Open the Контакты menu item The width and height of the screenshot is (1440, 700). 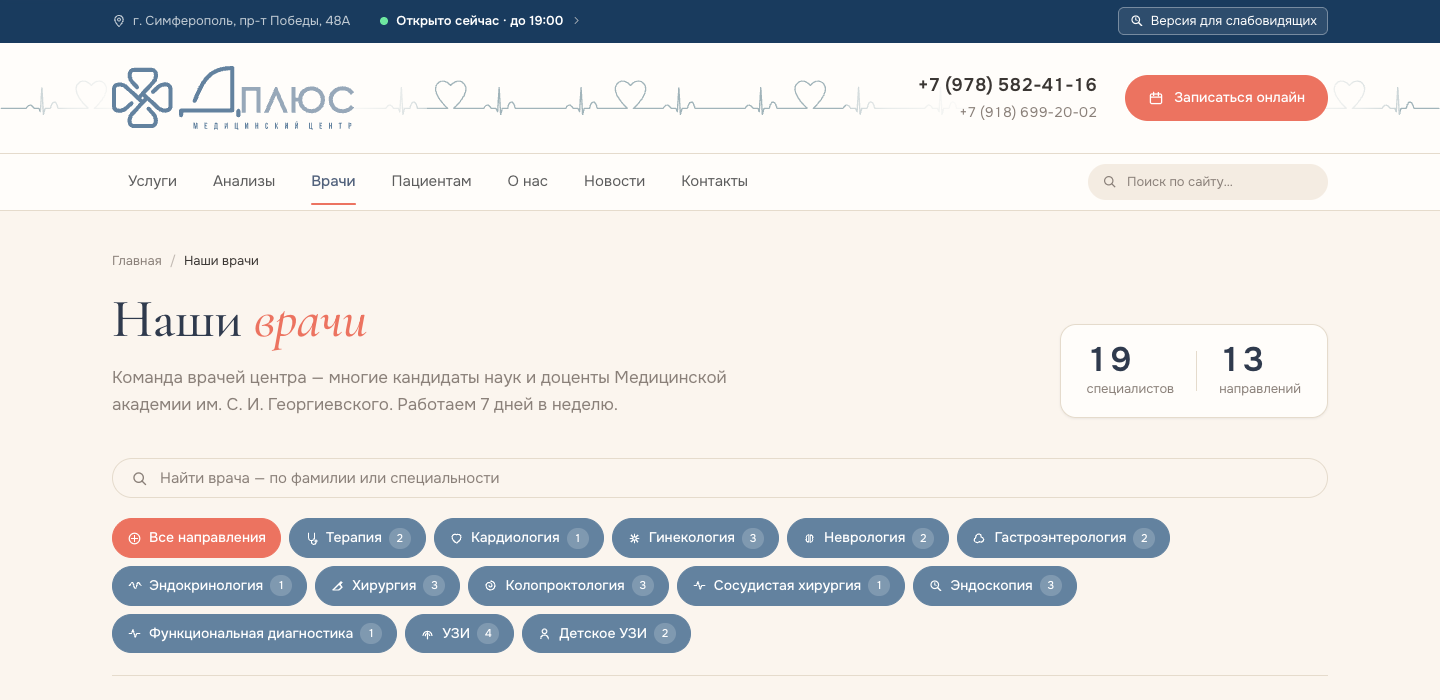point(714,181)
